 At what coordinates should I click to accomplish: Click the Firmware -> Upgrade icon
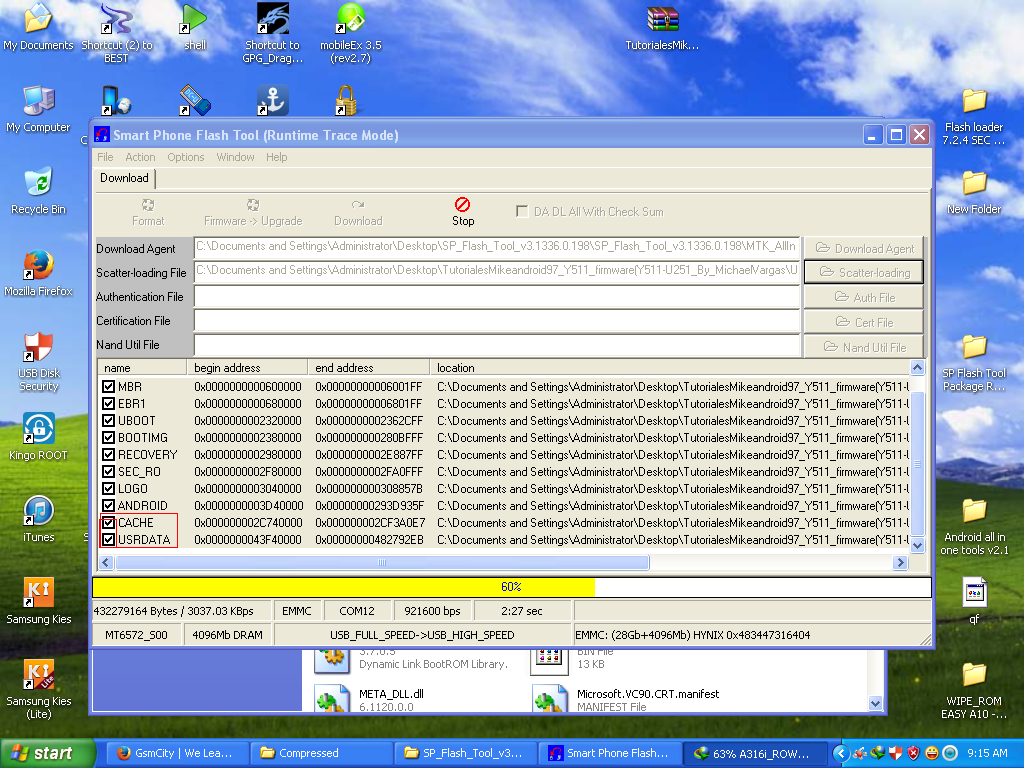pos(253,204)
